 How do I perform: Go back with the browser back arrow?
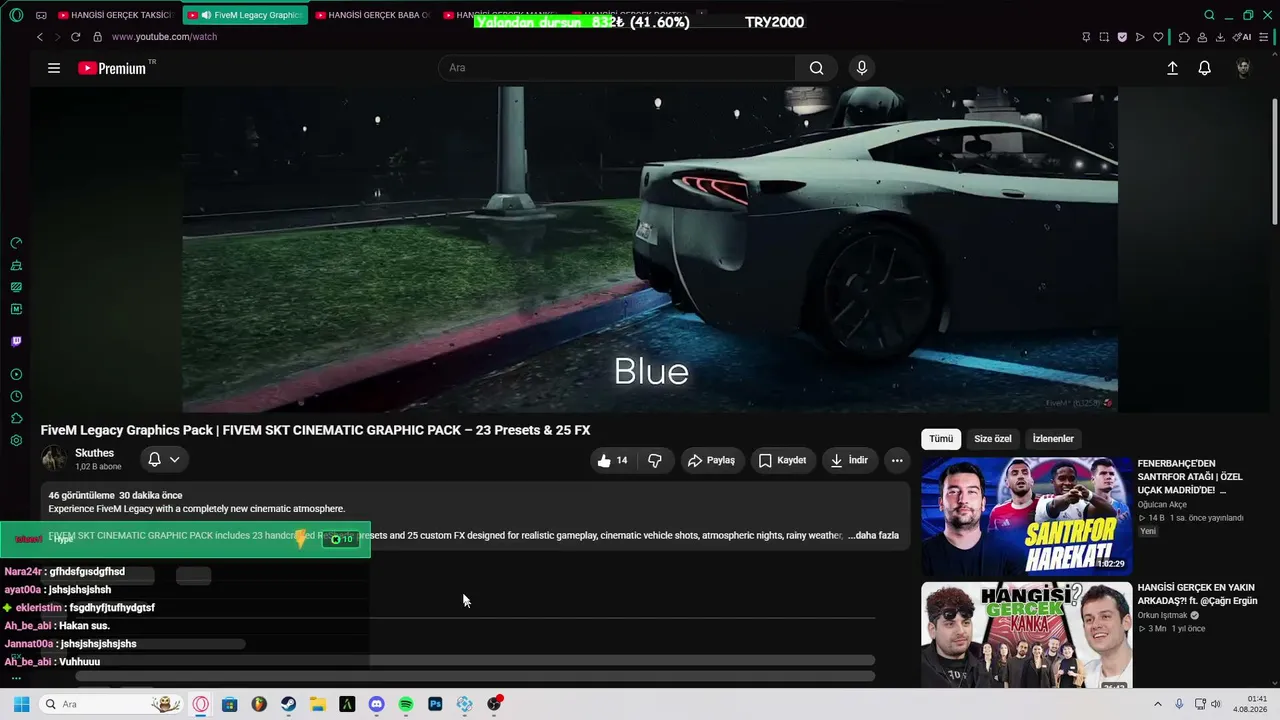pos(40,37)
